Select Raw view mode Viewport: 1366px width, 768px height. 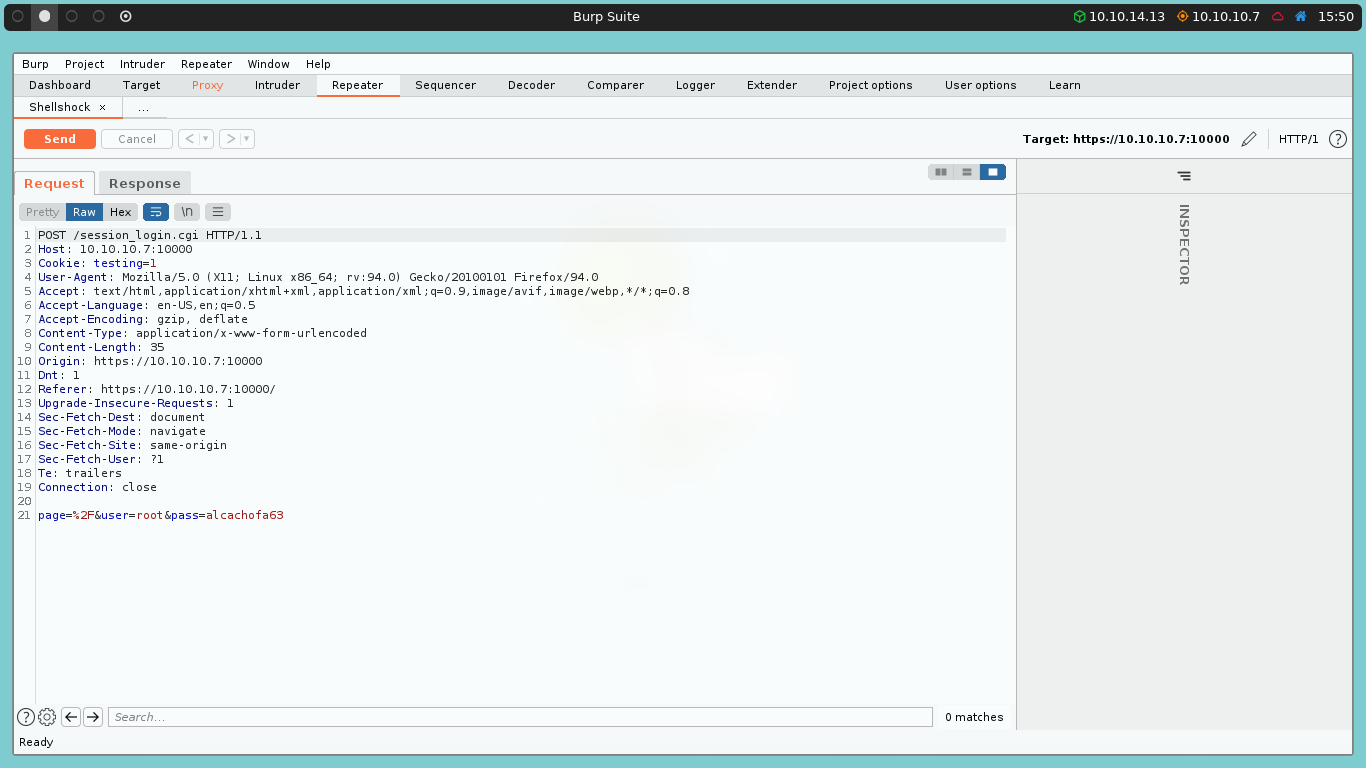click(85, 212)
